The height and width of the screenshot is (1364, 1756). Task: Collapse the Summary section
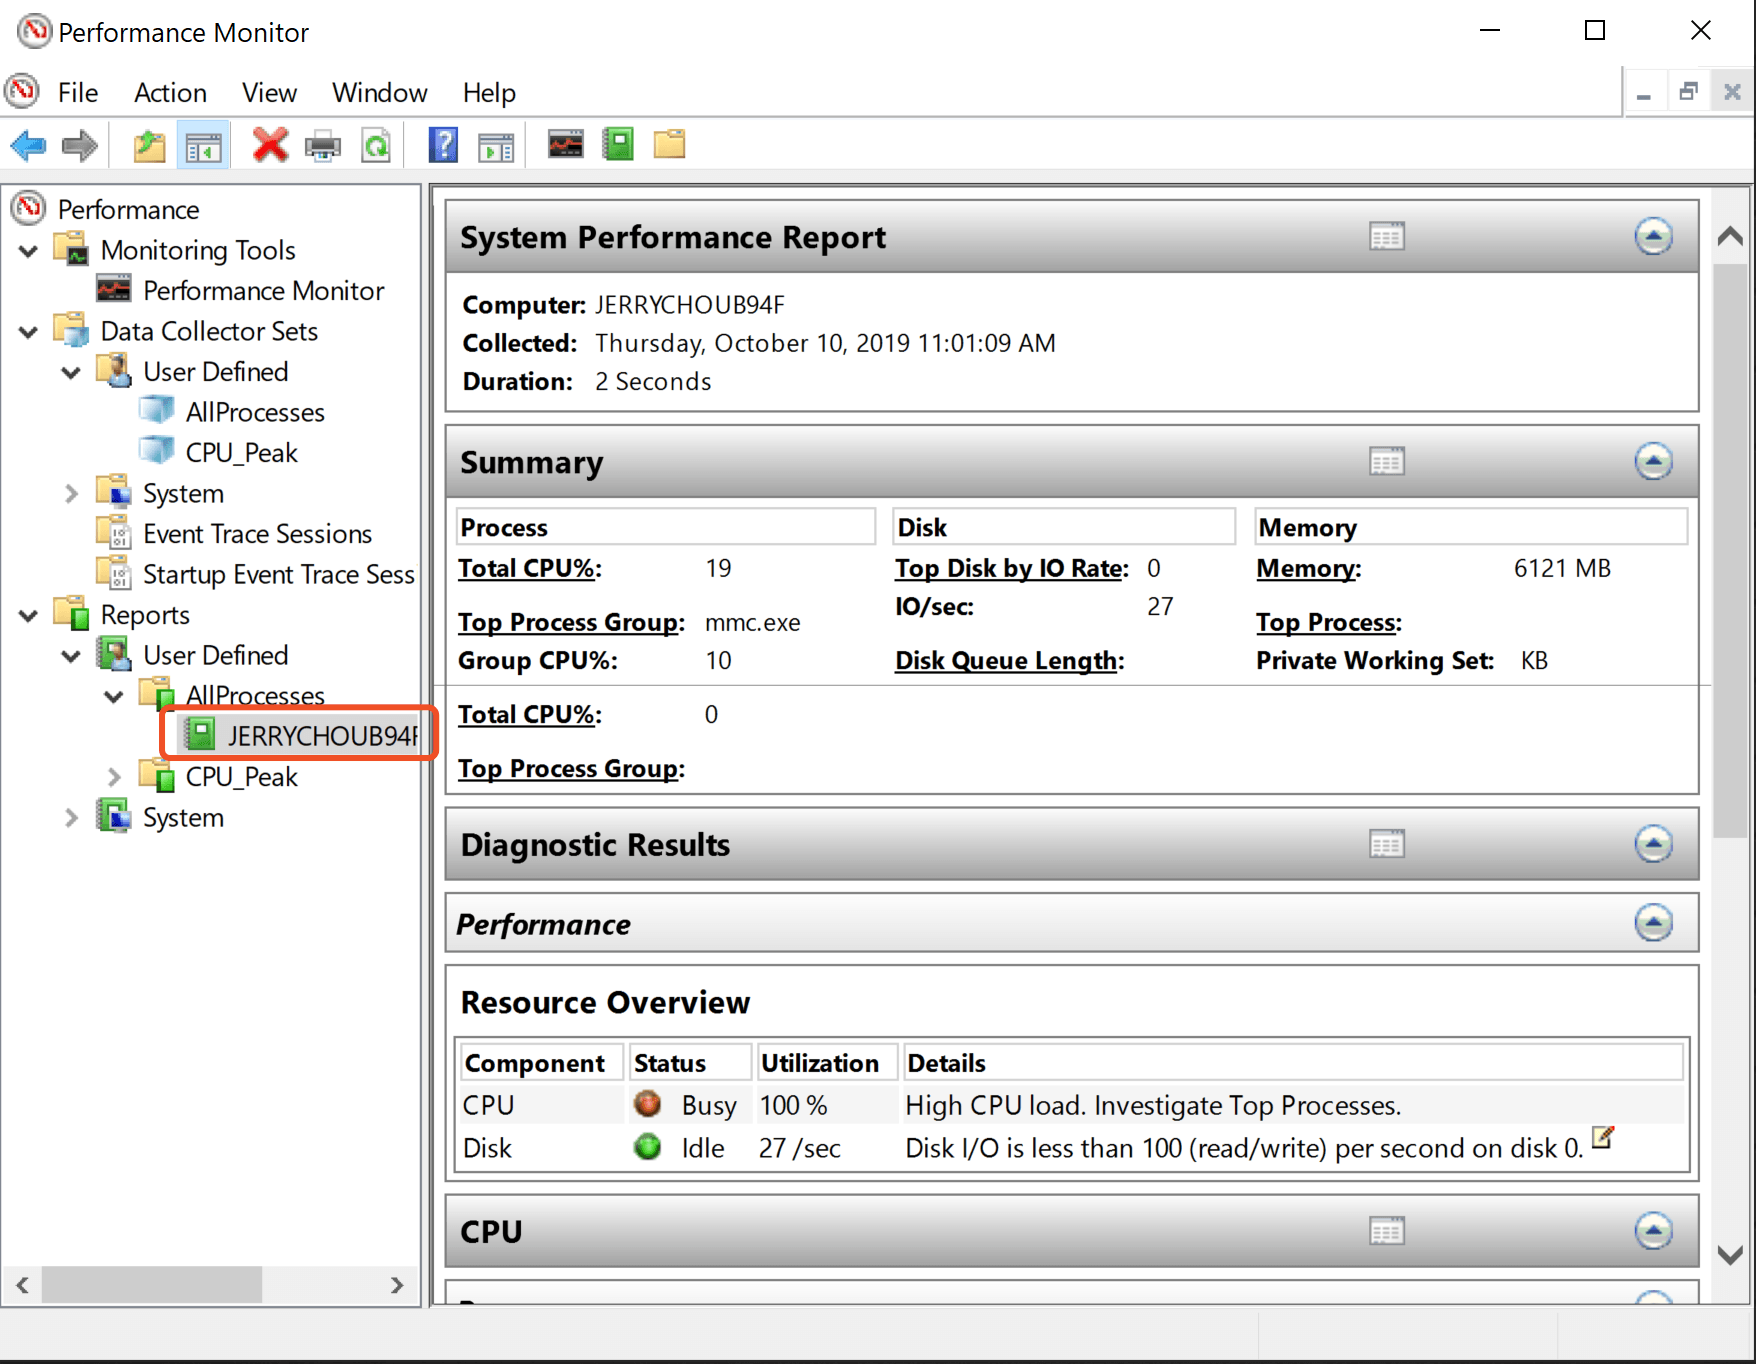(1653, 462)
